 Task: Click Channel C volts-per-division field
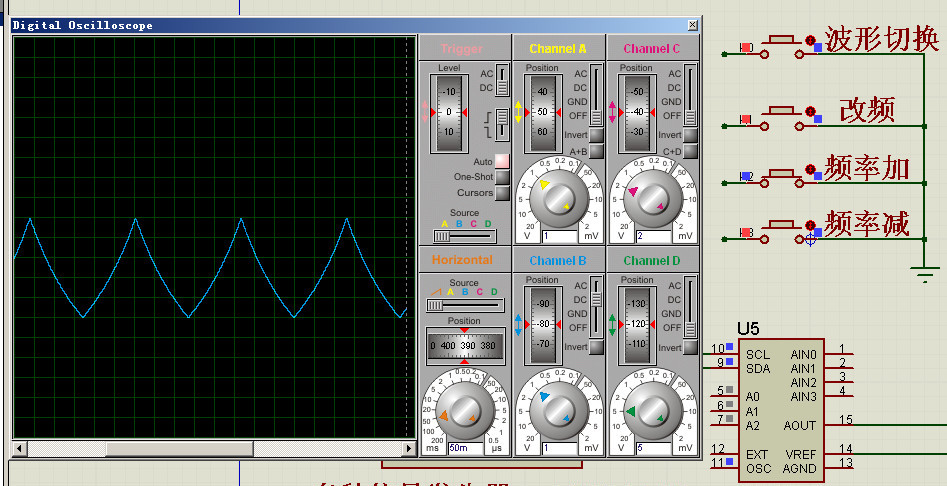point(653,236)
